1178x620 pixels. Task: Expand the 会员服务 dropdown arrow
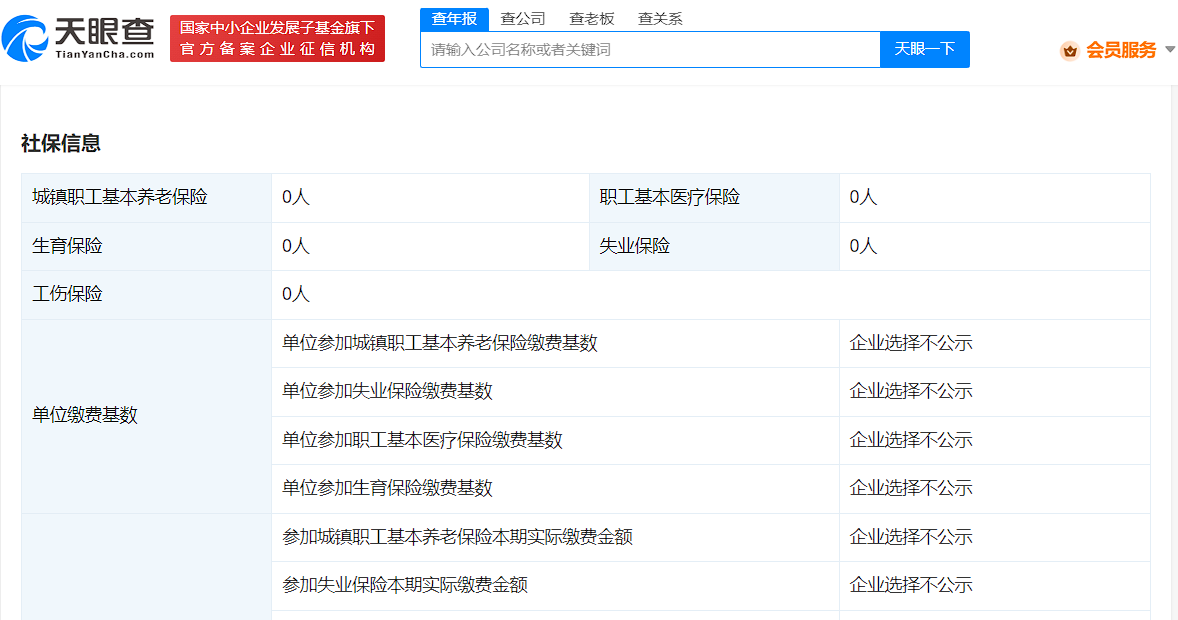pos(1170,50)
